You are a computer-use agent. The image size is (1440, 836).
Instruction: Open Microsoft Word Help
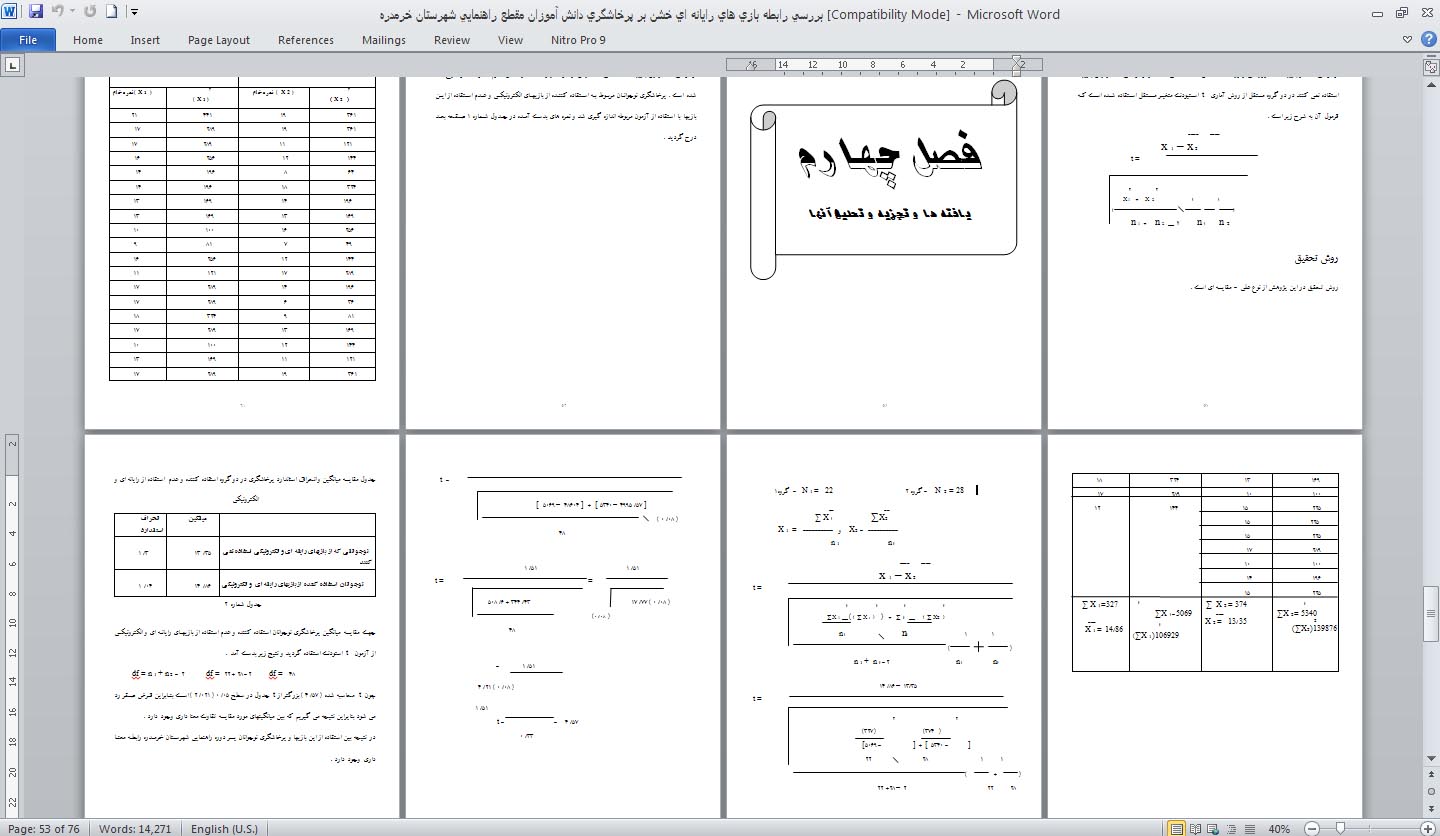(1427, 40)
